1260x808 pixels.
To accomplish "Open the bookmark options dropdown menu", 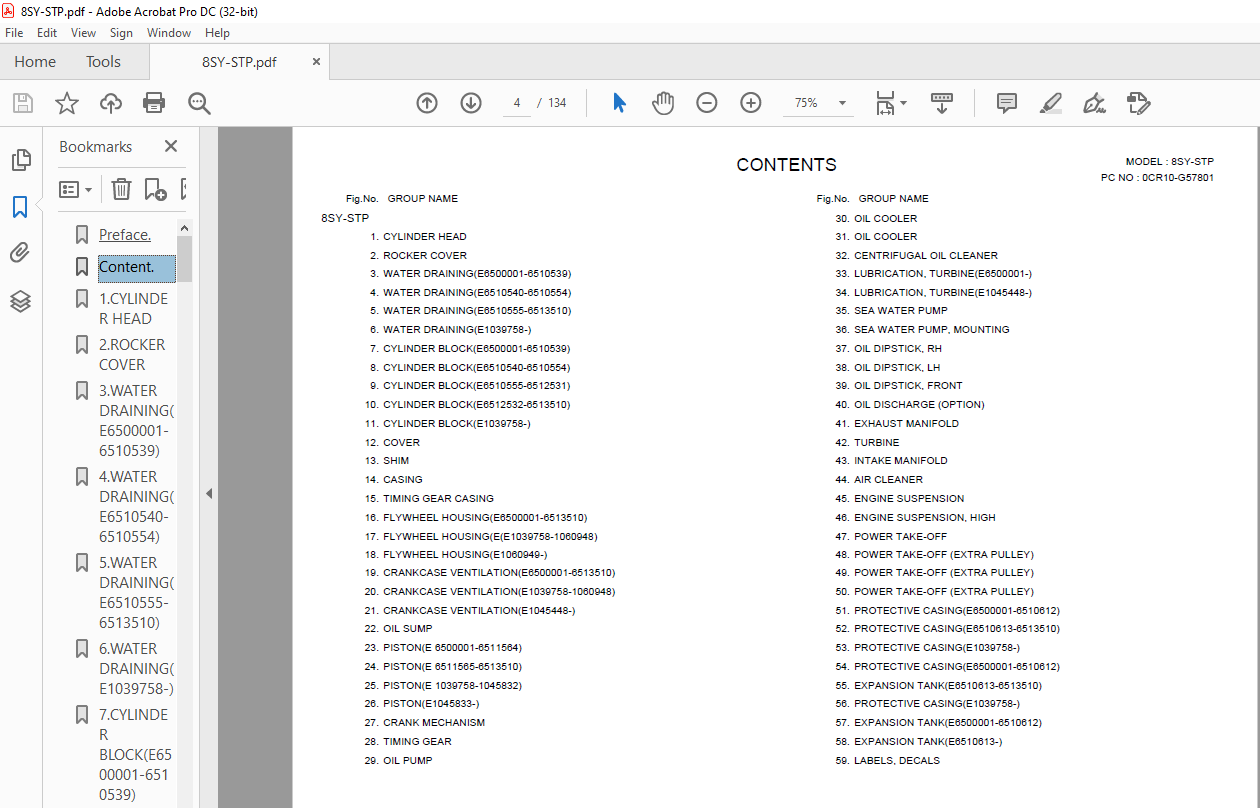I will pyautogui.click(x=76, y=189).
